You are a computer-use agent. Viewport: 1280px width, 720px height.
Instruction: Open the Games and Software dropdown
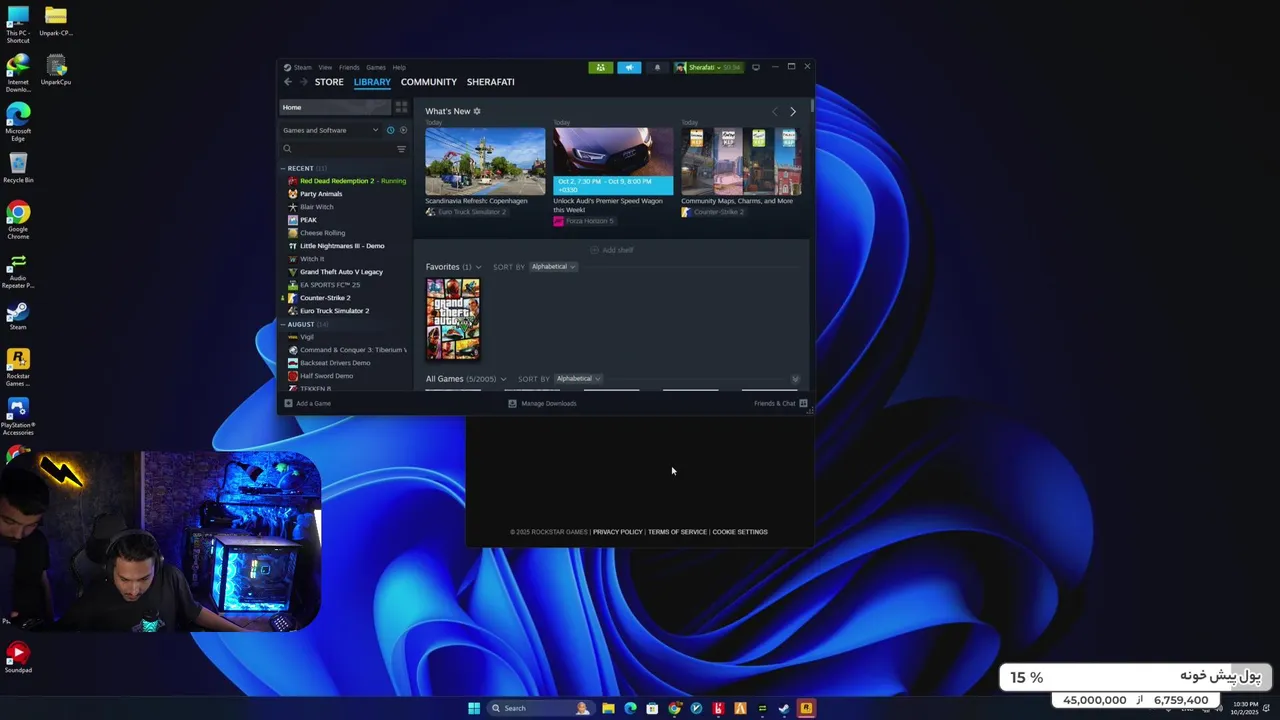330,130
